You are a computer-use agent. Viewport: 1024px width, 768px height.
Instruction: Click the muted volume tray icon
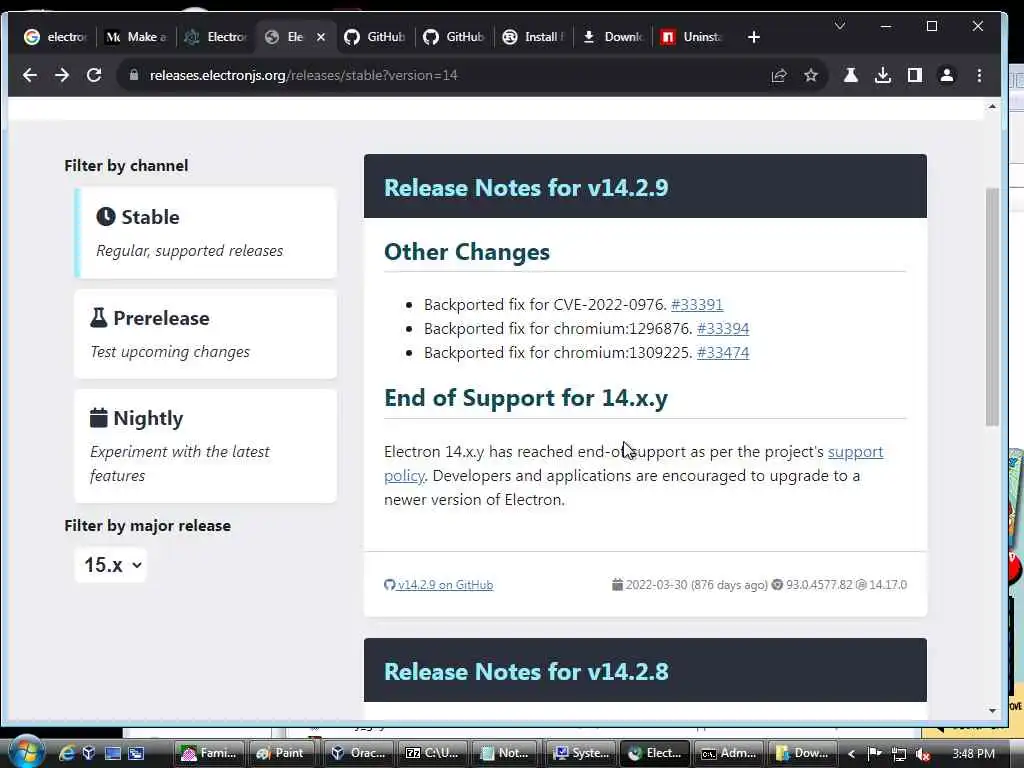click(923, 754)
